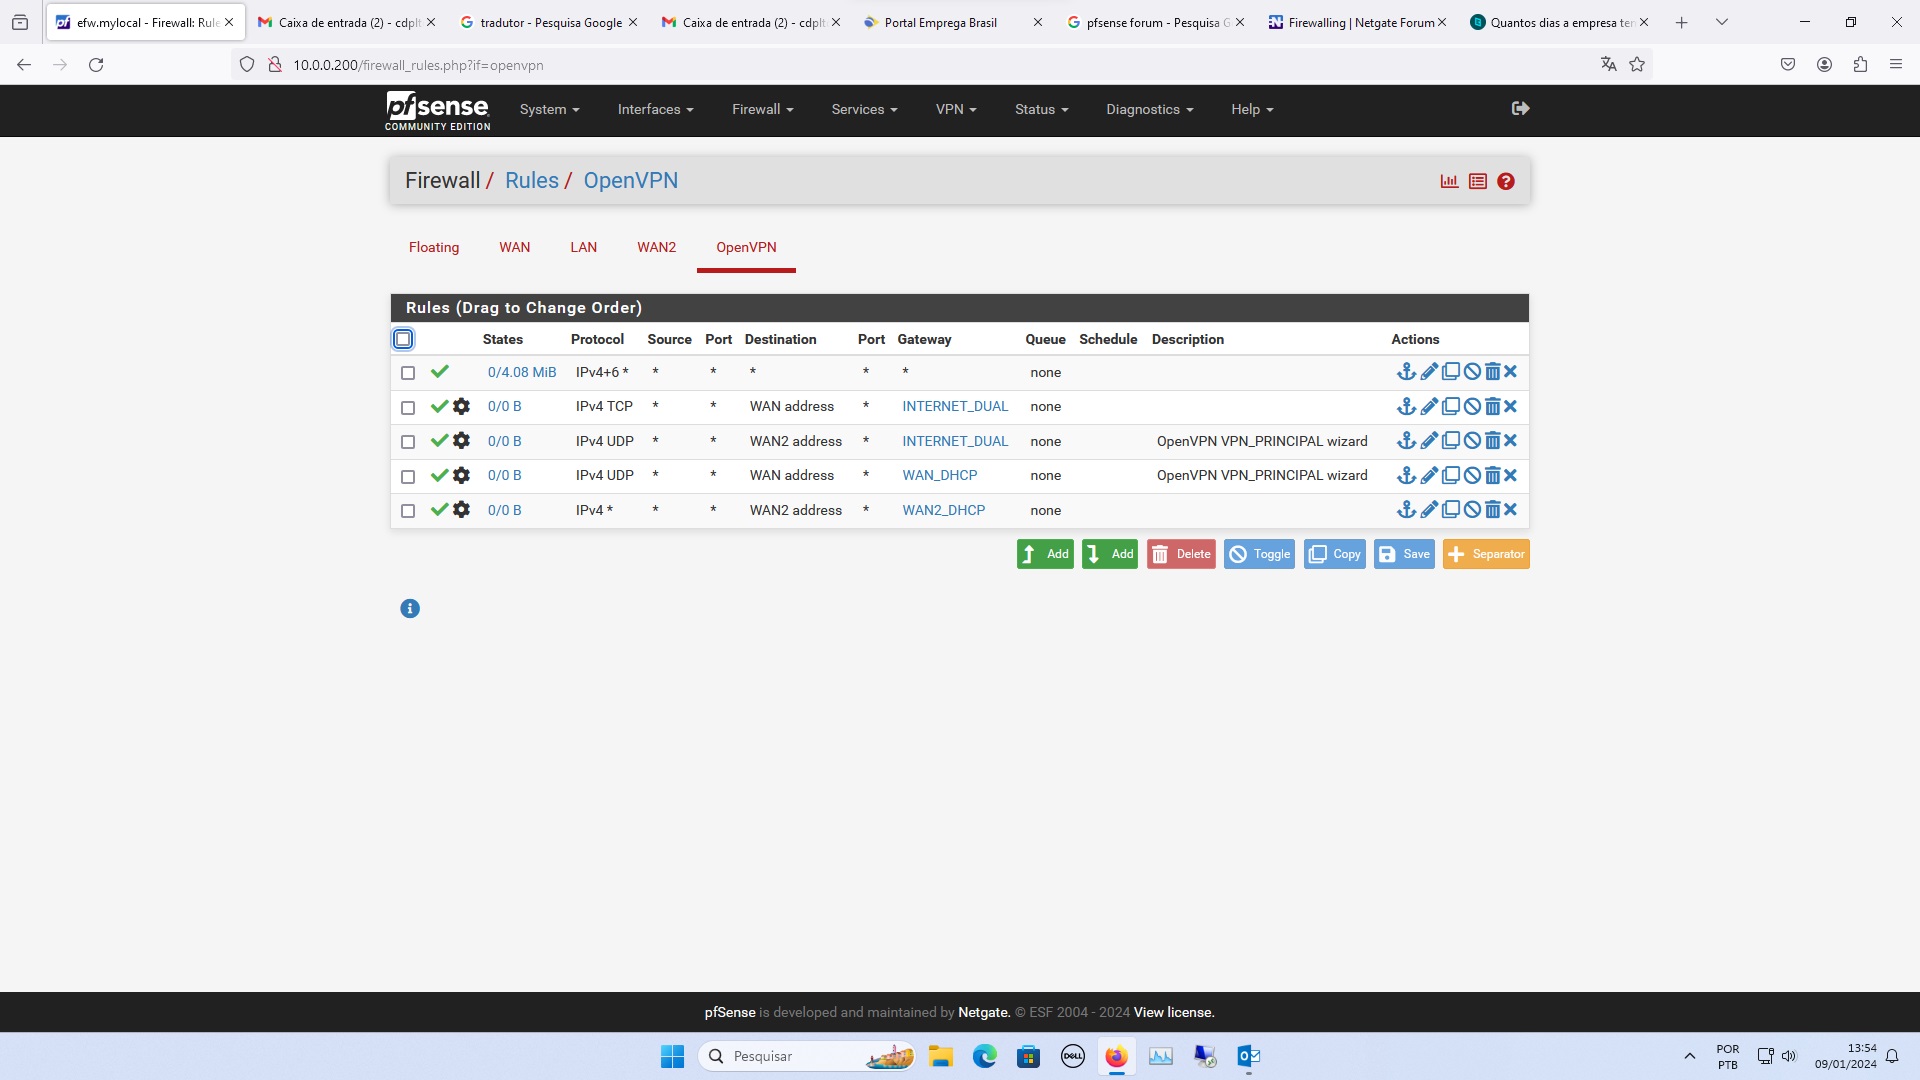Open View license link in footer
The image size is (1920, 1080).
[x=1174, y=1013]
